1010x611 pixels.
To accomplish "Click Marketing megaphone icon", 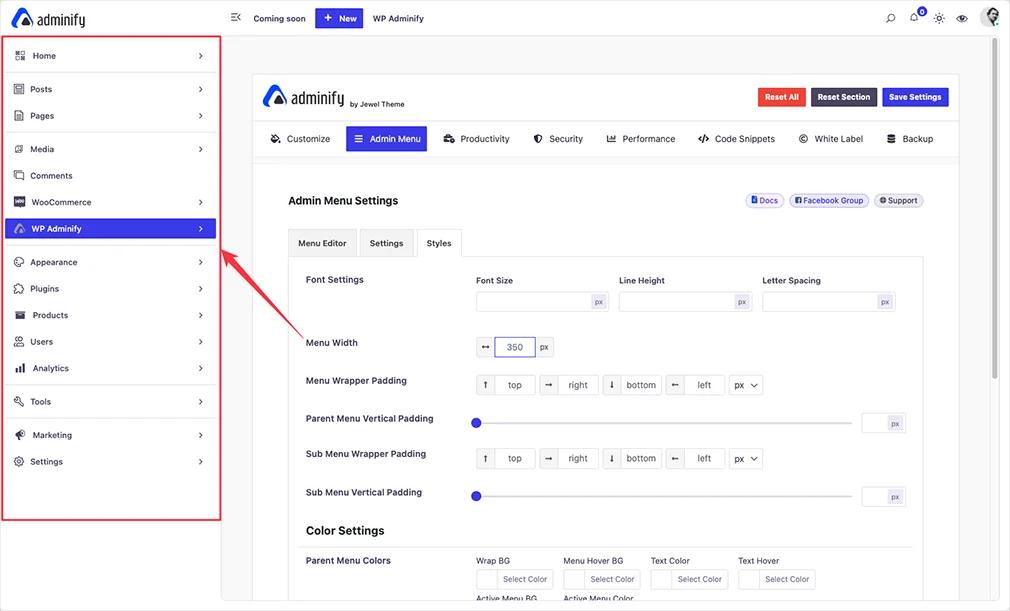I will point(20,435).
